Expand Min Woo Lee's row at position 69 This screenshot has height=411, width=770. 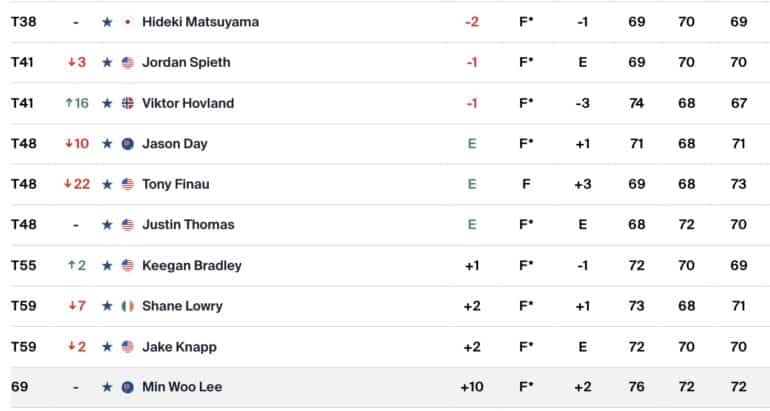tap(20, 387)
